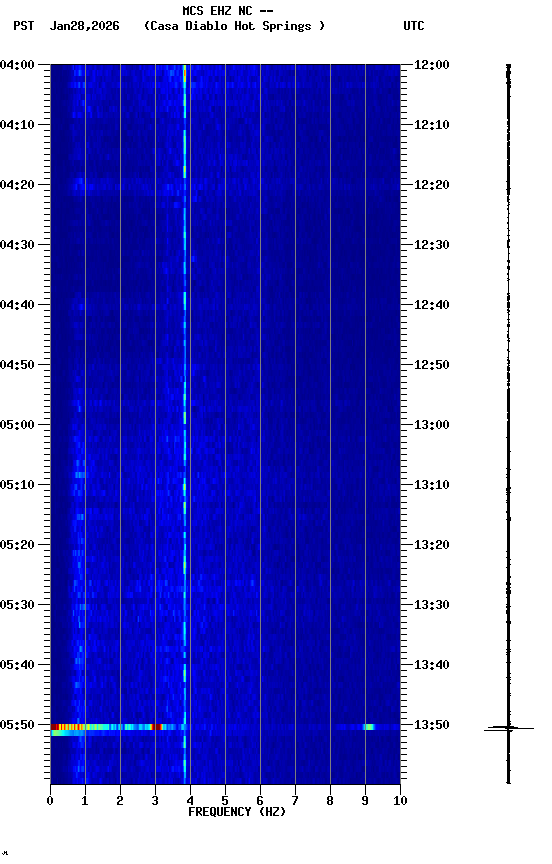Click the bright spot near 9 Hz at 05:50
552x864 pixels.
tap(369, 727)
